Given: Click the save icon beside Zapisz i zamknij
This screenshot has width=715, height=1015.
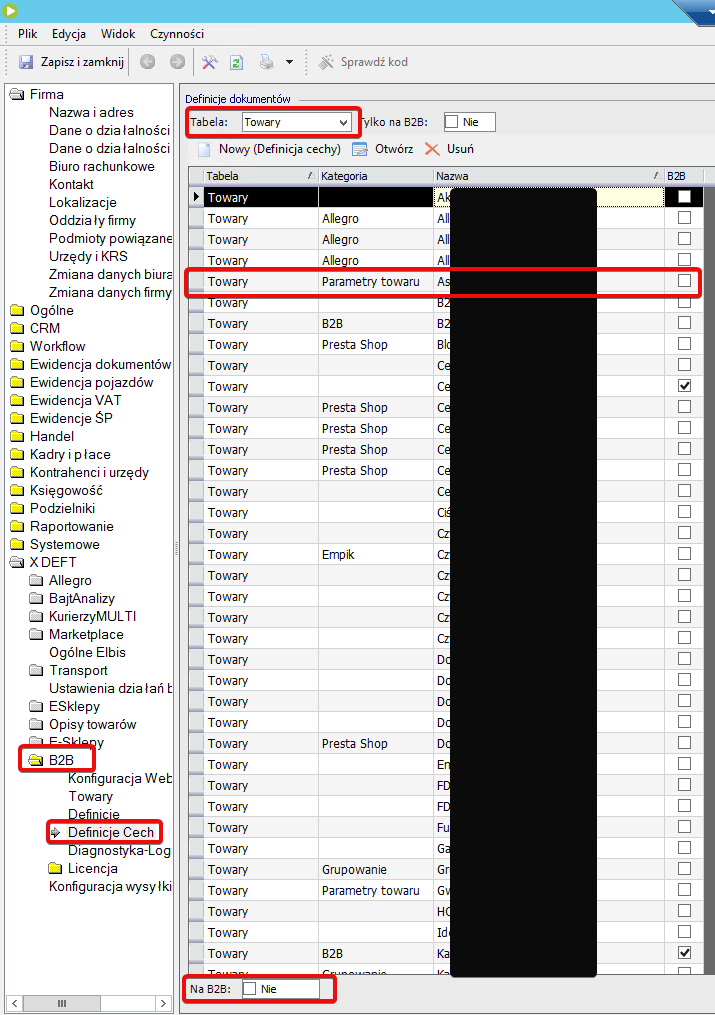Looking at the screenshot, I should pos(27,62).
